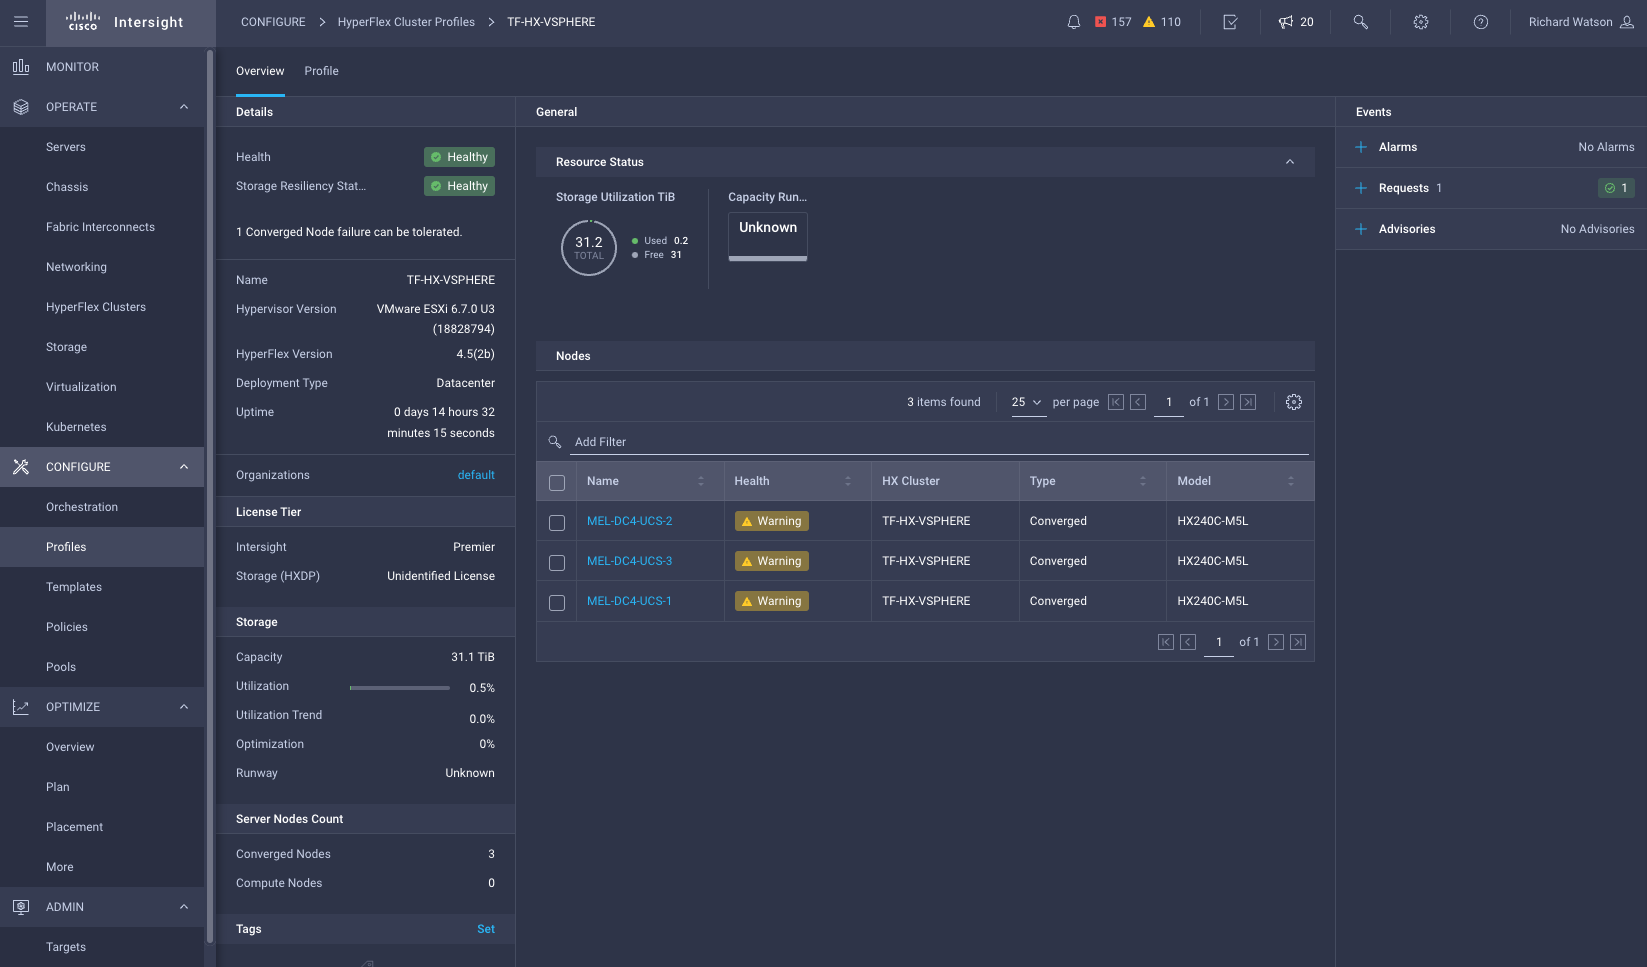Open the requests task list icon
This screenshot has height=967, width=1647.
click(x=1230, y=22)
